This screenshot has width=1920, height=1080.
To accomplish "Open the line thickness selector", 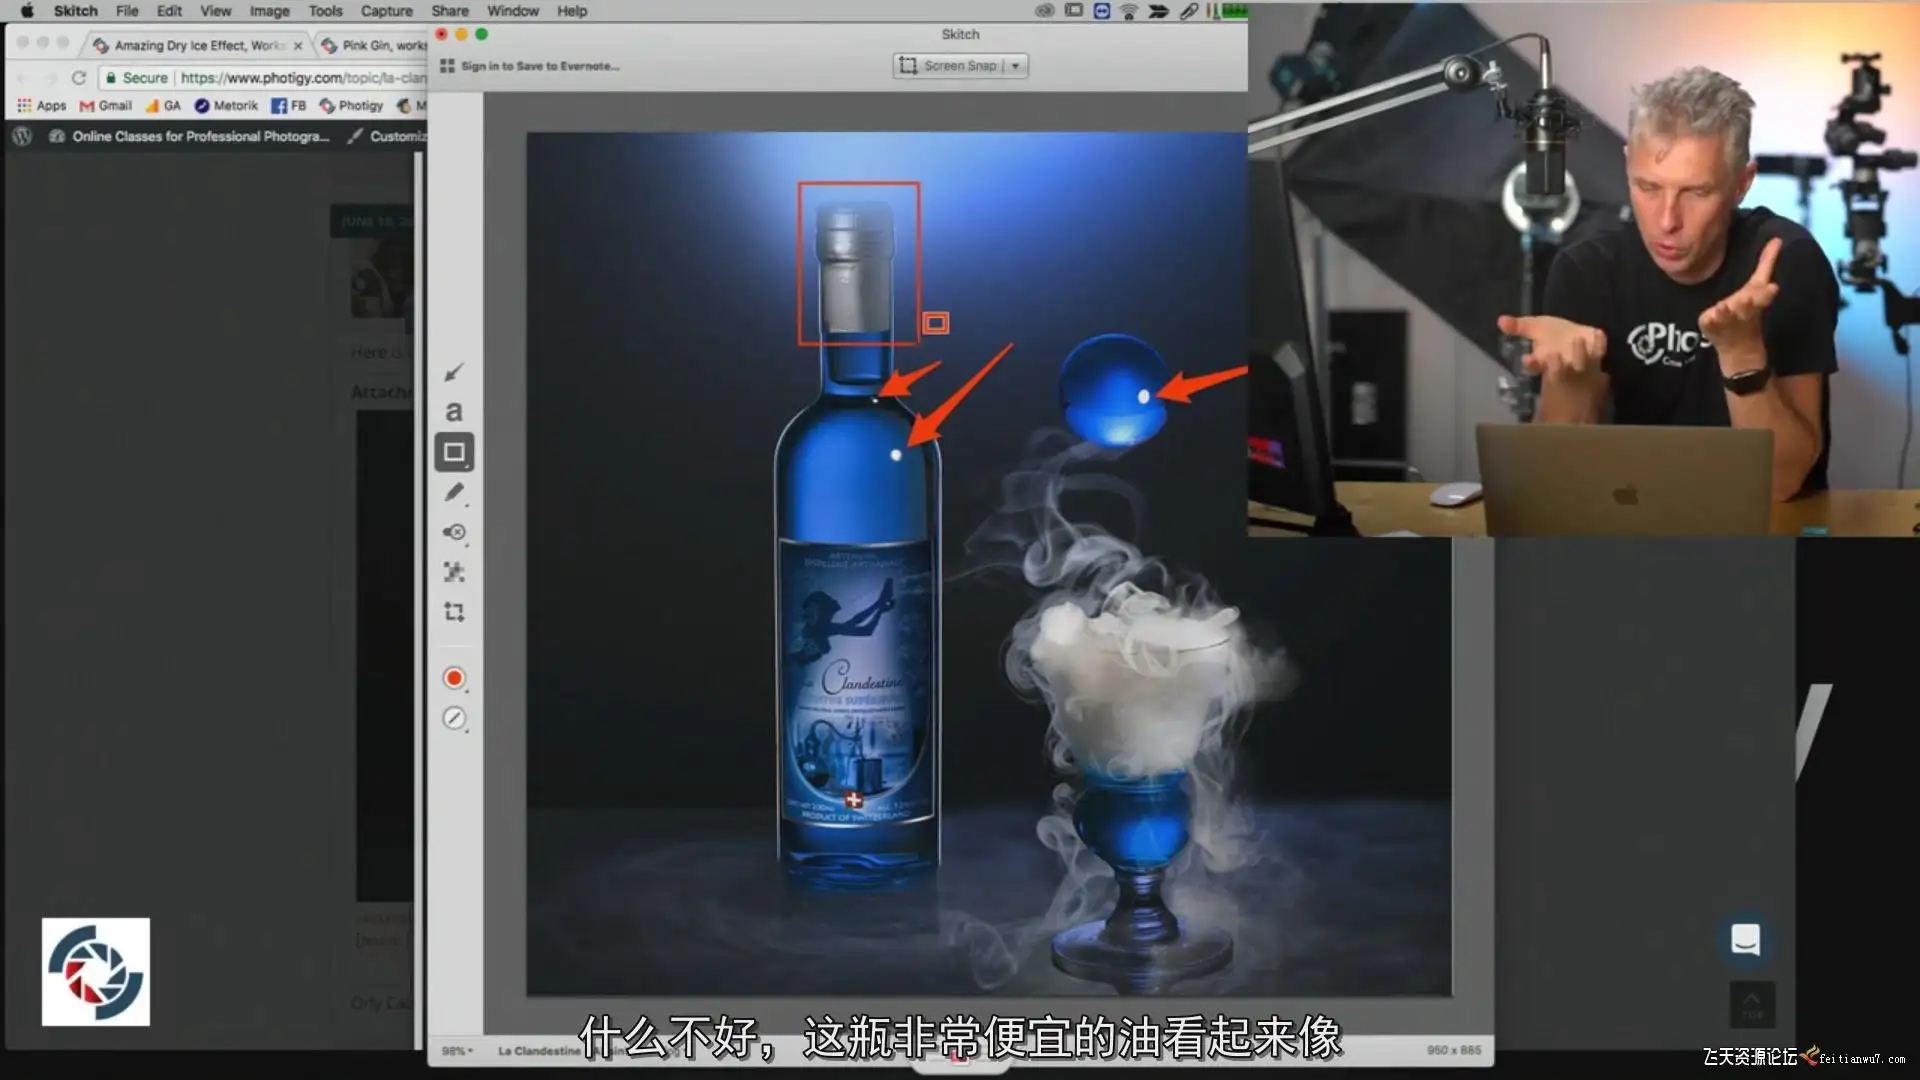I will 453,718.
